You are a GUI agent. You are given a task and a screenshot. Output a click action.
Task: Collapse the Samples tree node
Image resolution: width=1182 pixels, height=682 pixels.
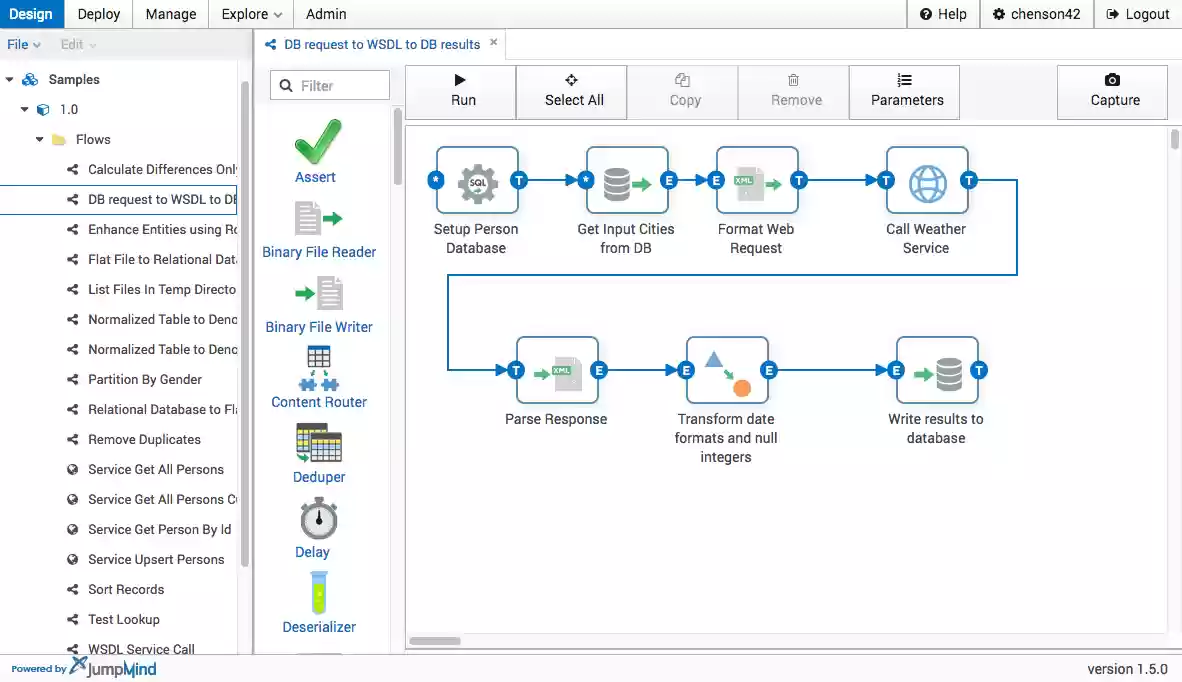10,79
